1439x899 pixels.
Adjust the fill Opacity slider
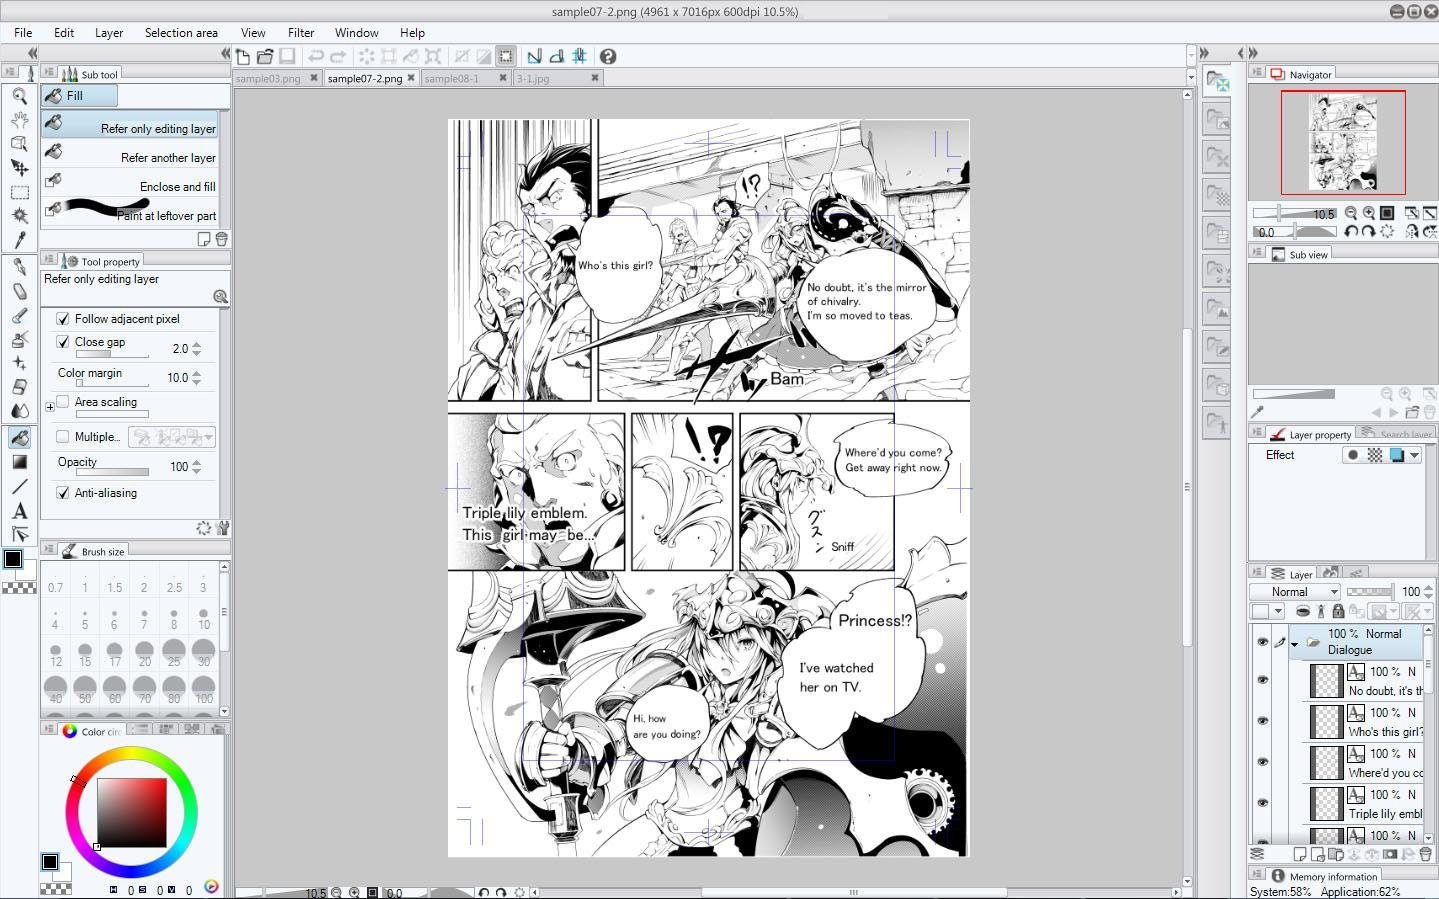tap(112, 472)
